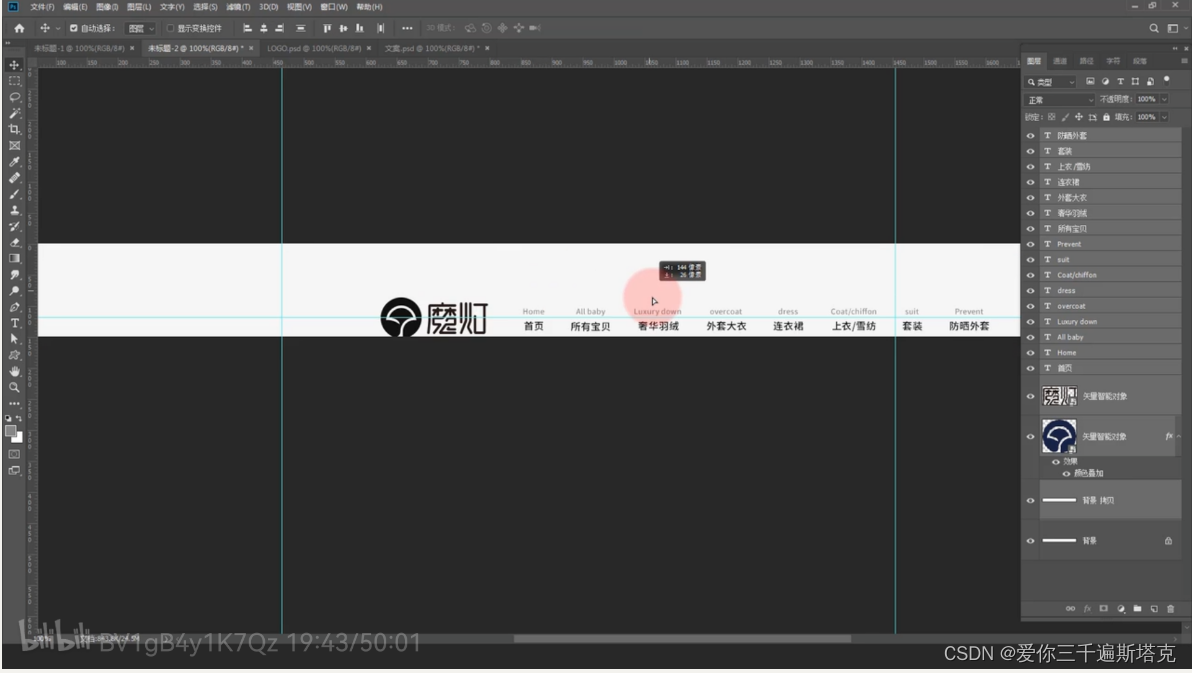Click the align top edges icon
Image resolution: width=1192 pixels, height=673 pixels.
click(327, 28)
